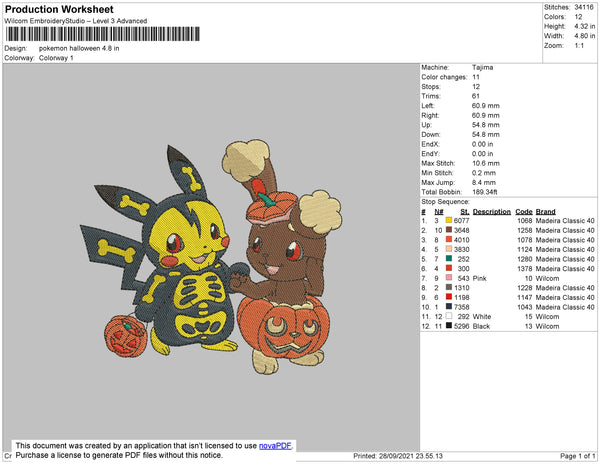The image size is (600, 464).
Task: Click the 'Code' column header
Action: pos(524,212)
